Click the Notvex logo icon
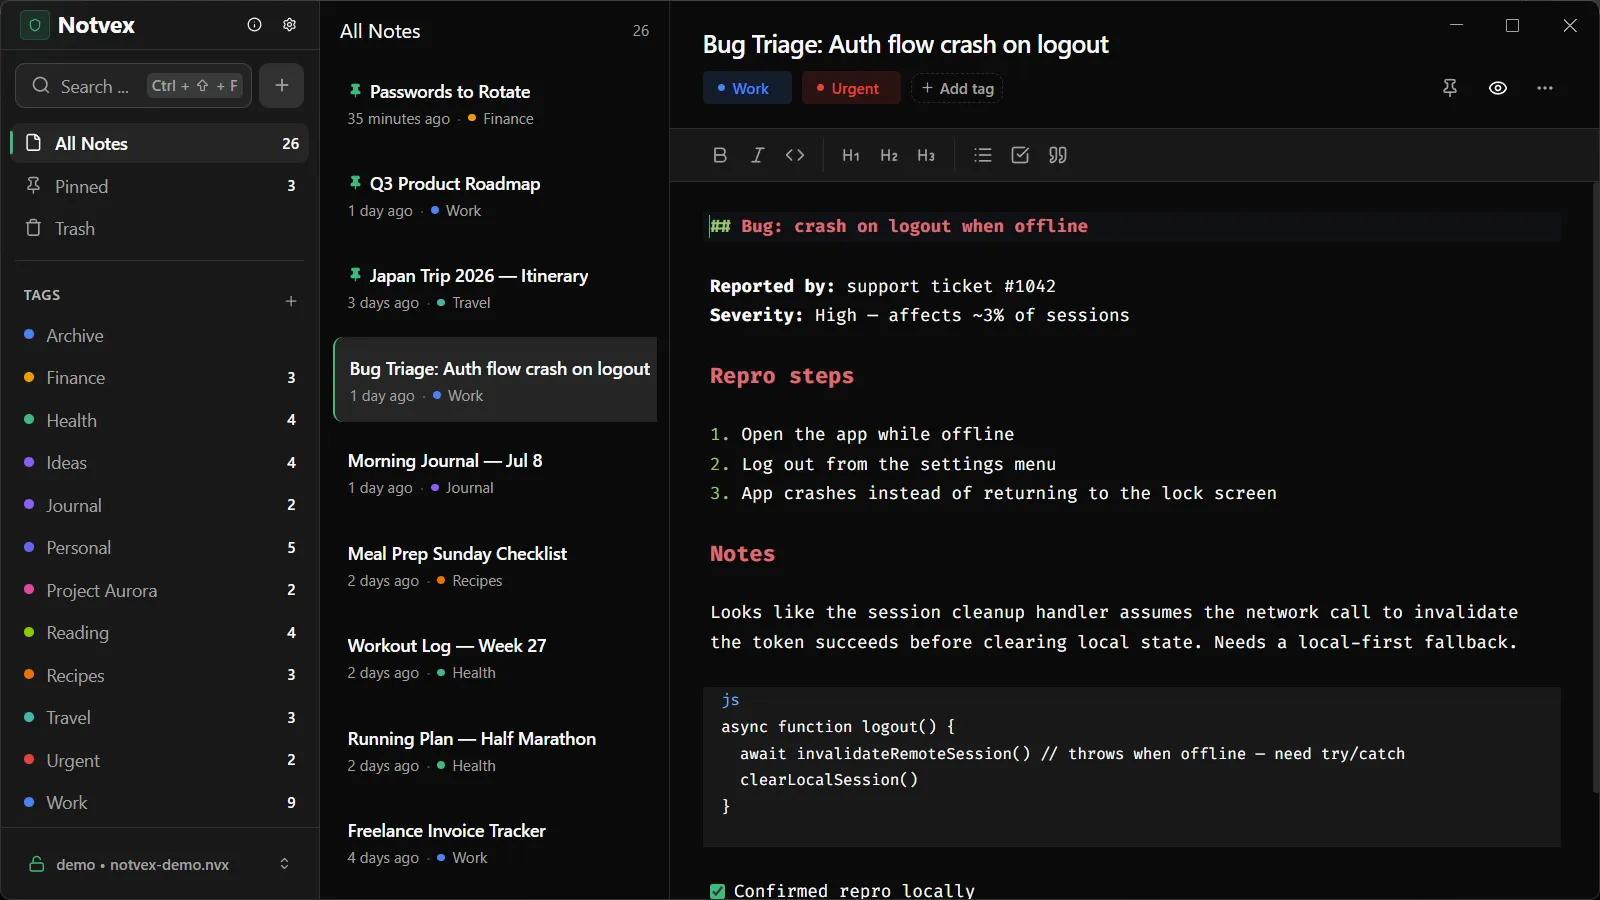Image resolution: width=1600 pixels, height=900 pixels. pyautogui.click(x=35, y=25)
